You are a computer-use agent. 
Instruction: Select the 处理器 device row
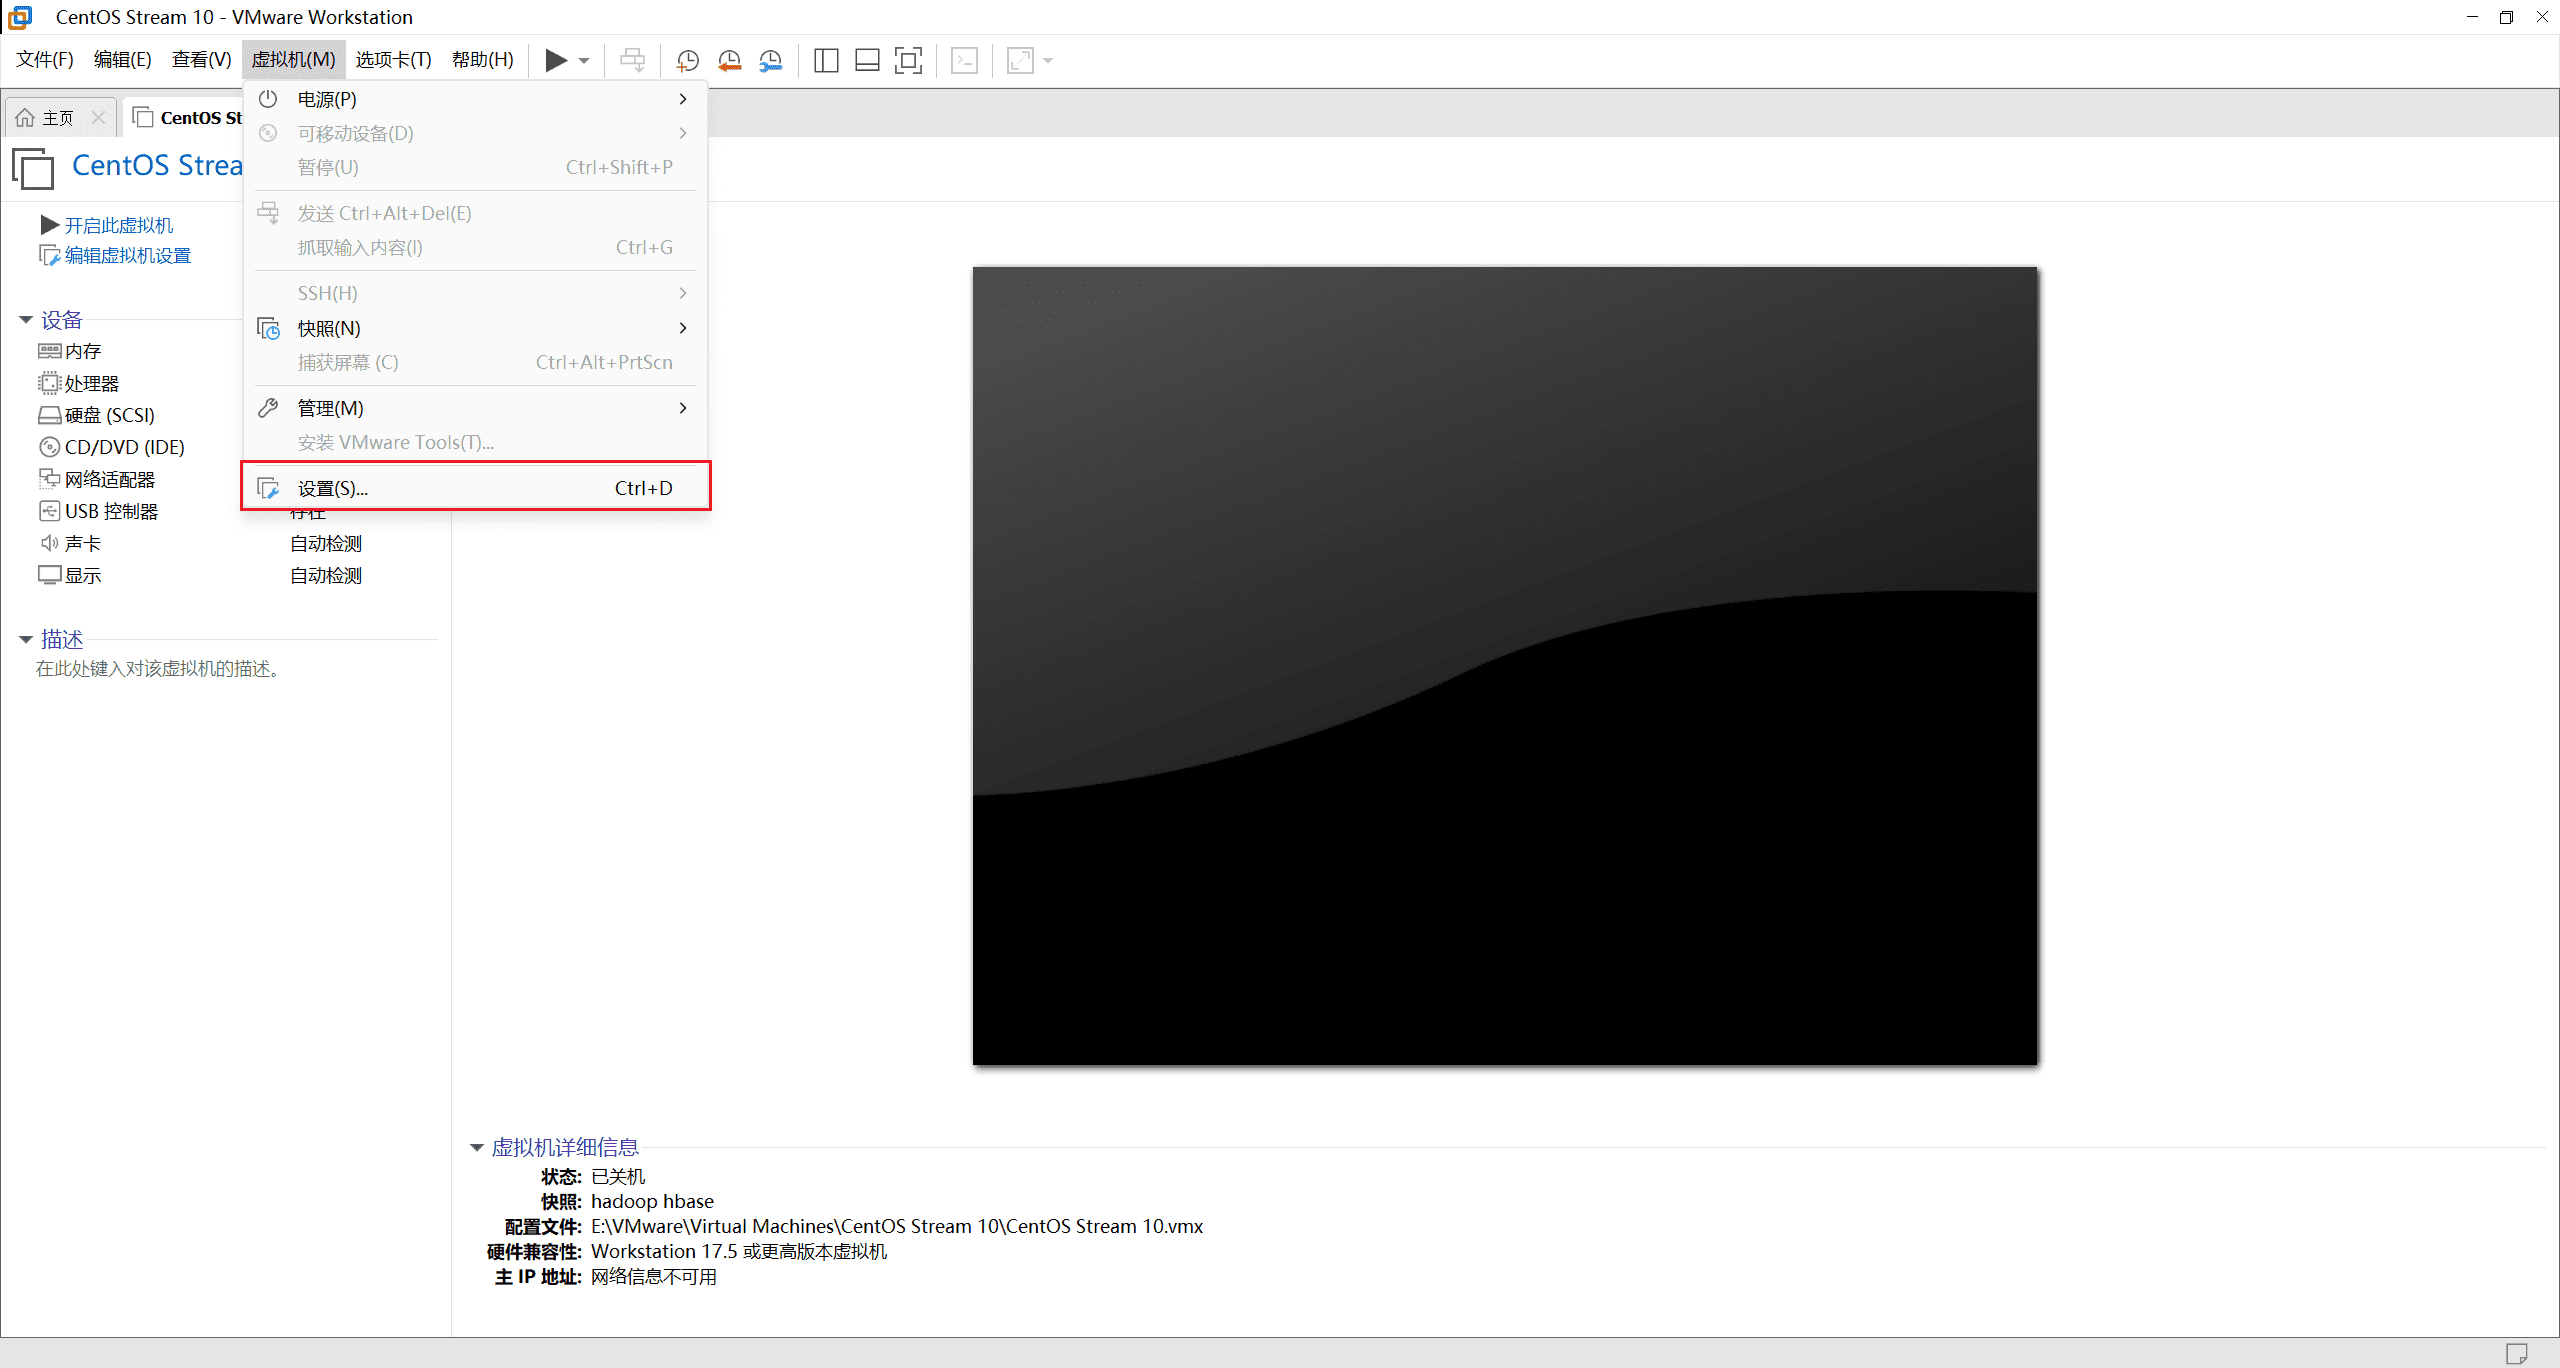coord(79,383)
